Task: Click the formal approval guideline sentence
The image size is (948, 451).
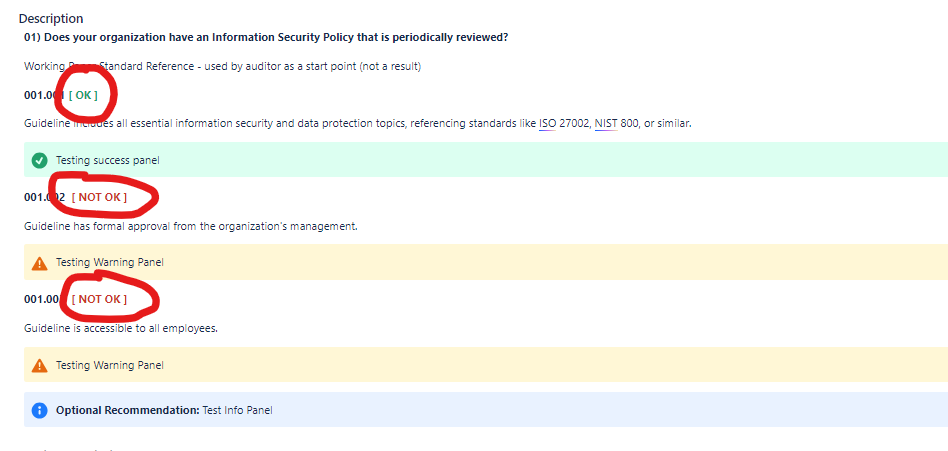Action: coord(191,227)
